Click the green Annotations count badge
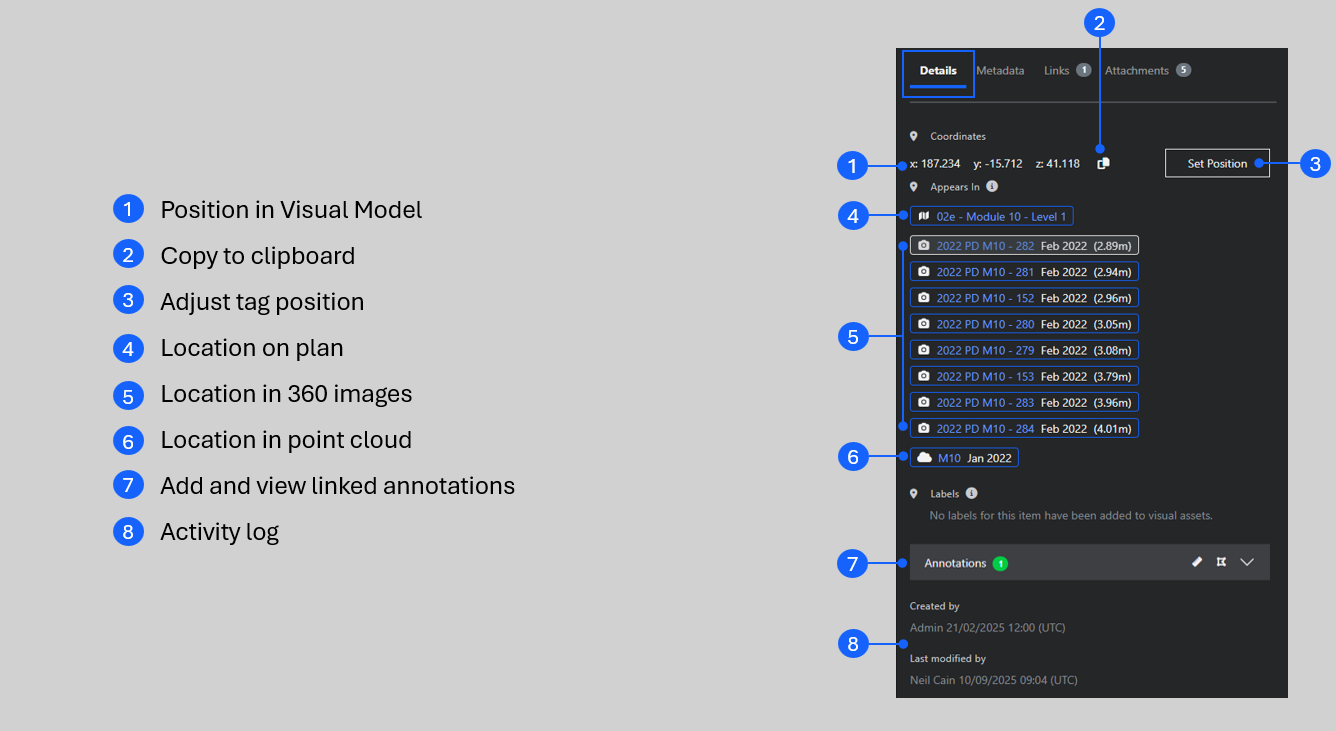Screen dimensions: 1336x731 1000,563
